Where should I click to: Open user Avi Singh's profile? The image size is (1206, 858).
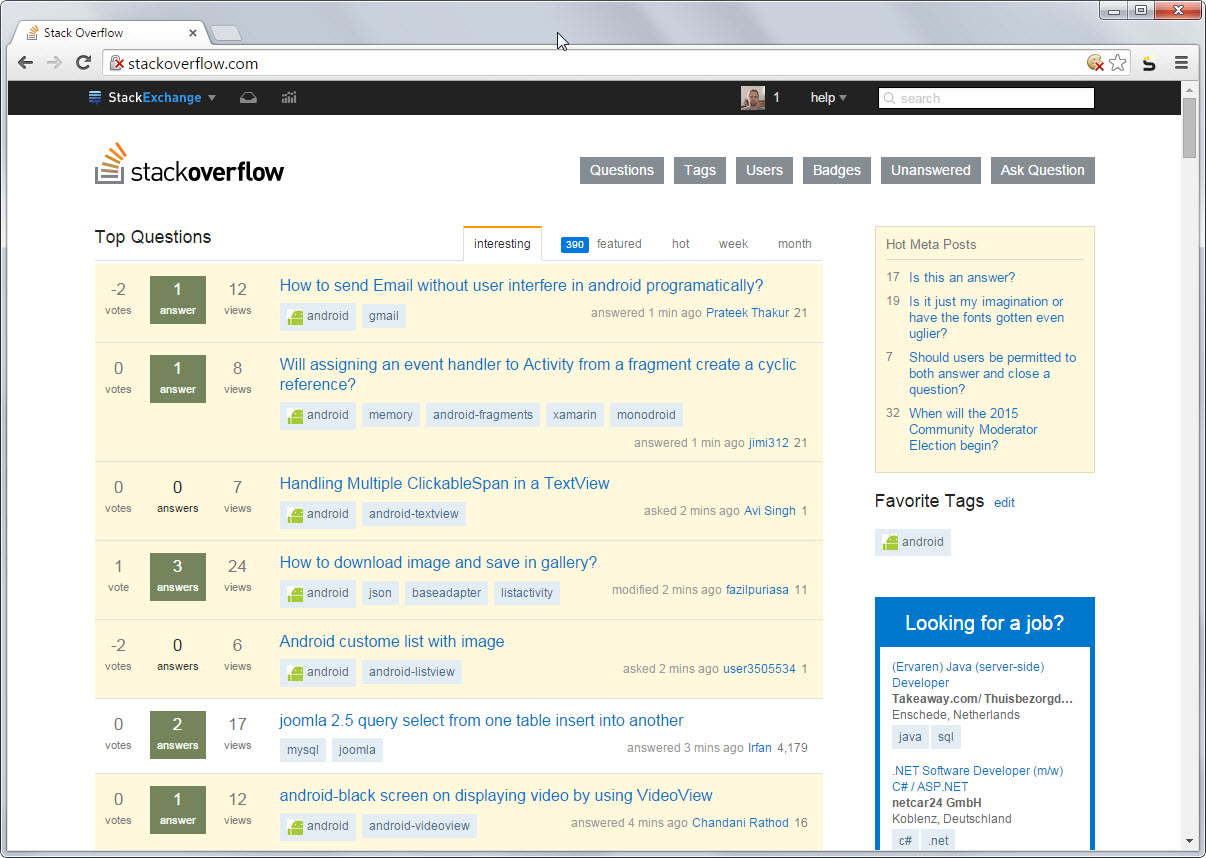click(770, 511)
